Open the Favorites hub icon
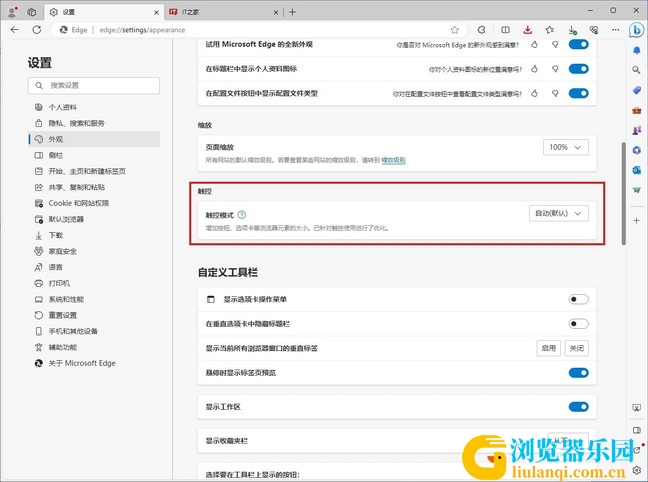Viewport: 648px width, 482px height. pos(549,30)
